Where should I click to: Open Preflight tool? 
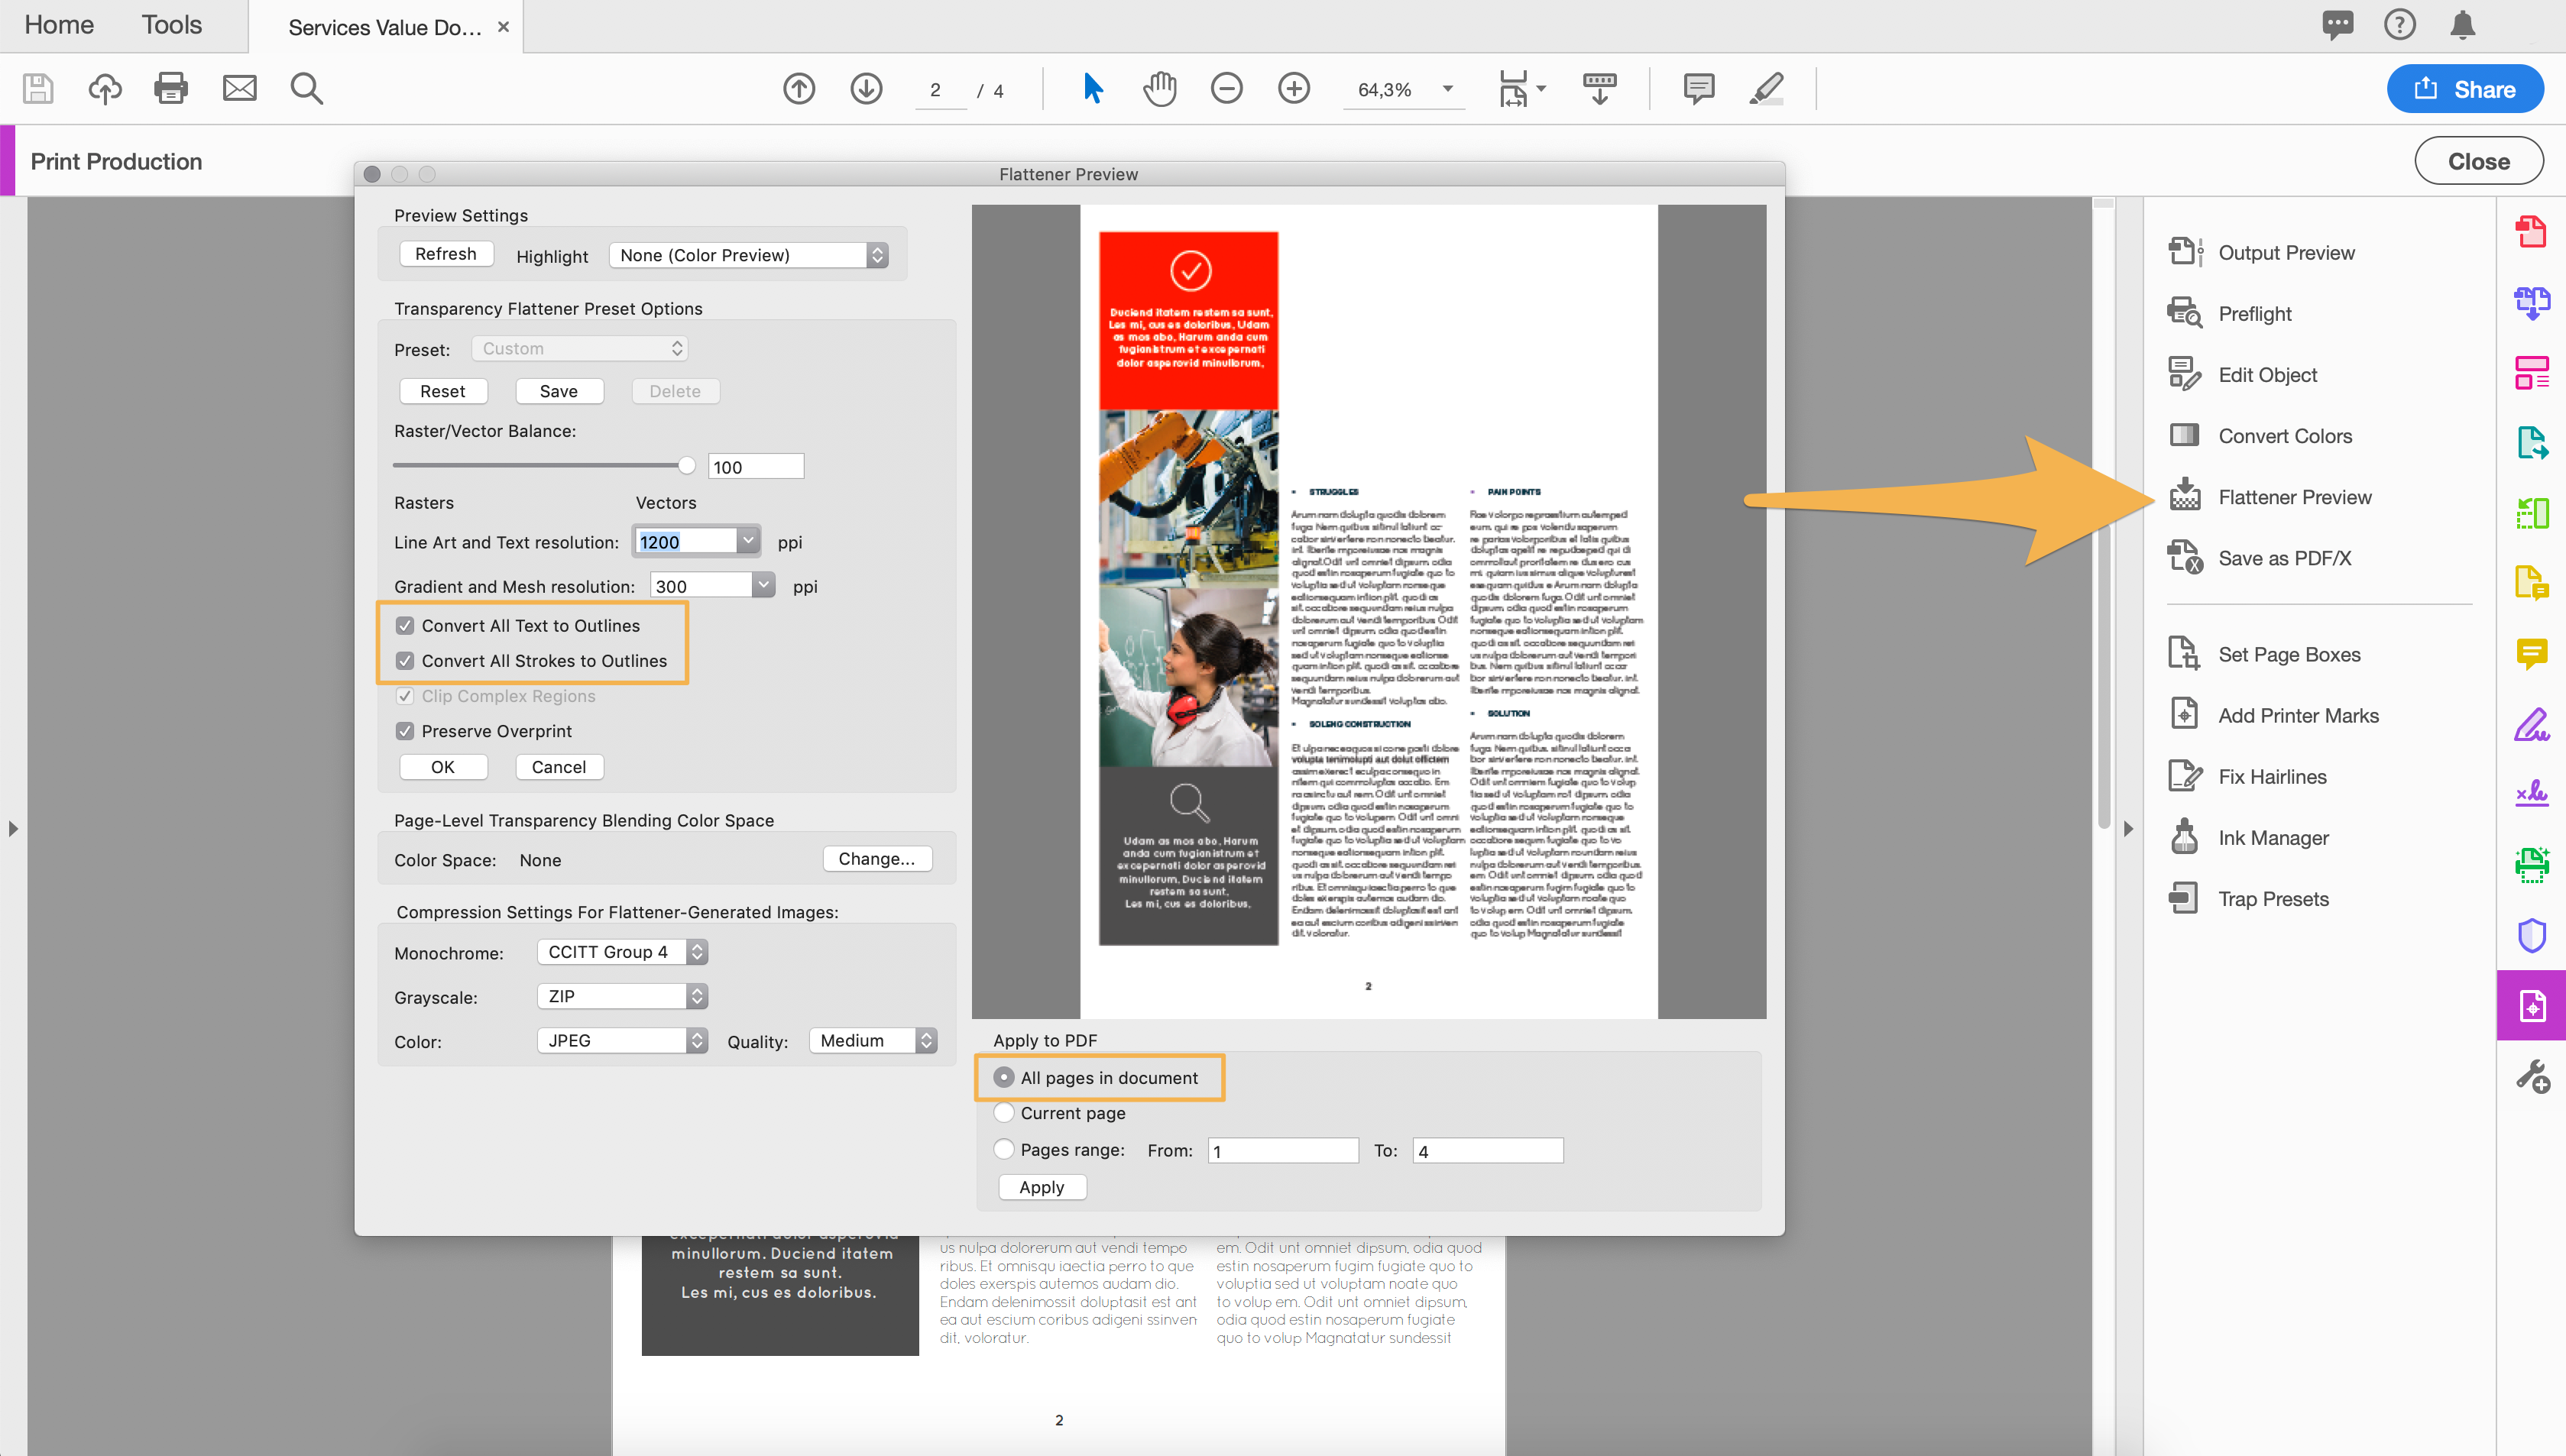[2229, 313]
